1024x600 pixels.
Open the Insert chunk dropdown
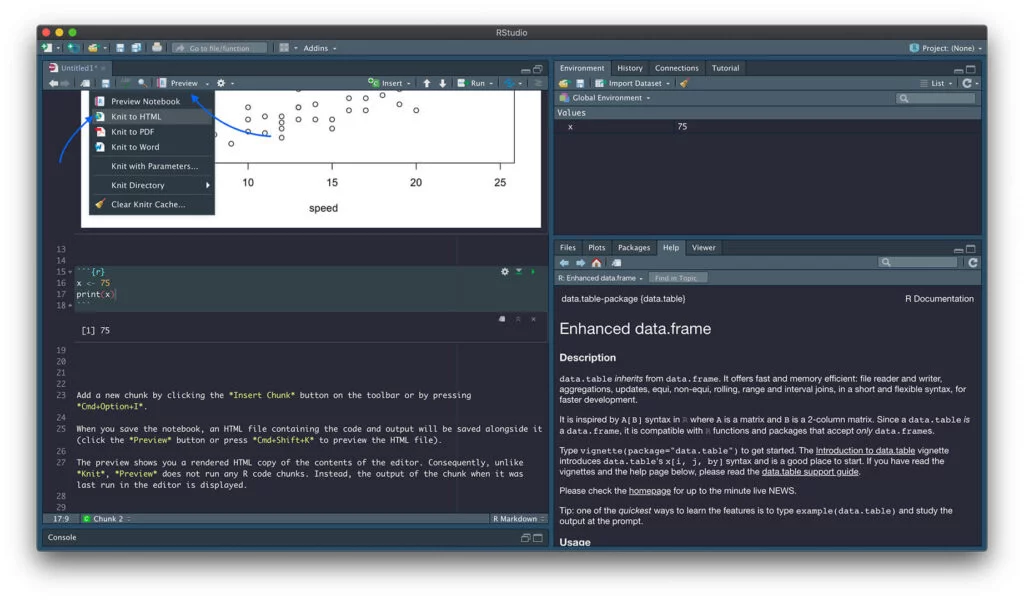[x=409, y=84]
